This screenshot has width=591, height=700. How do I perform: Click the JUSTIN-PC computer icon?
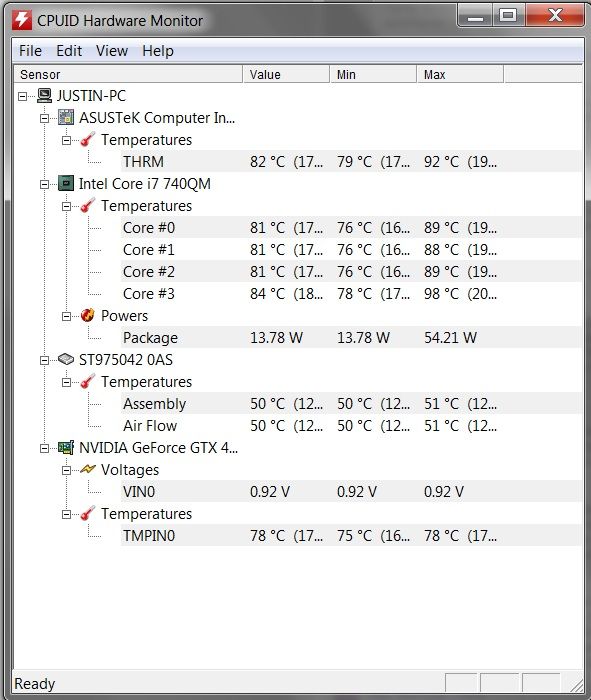click(44, 96)
